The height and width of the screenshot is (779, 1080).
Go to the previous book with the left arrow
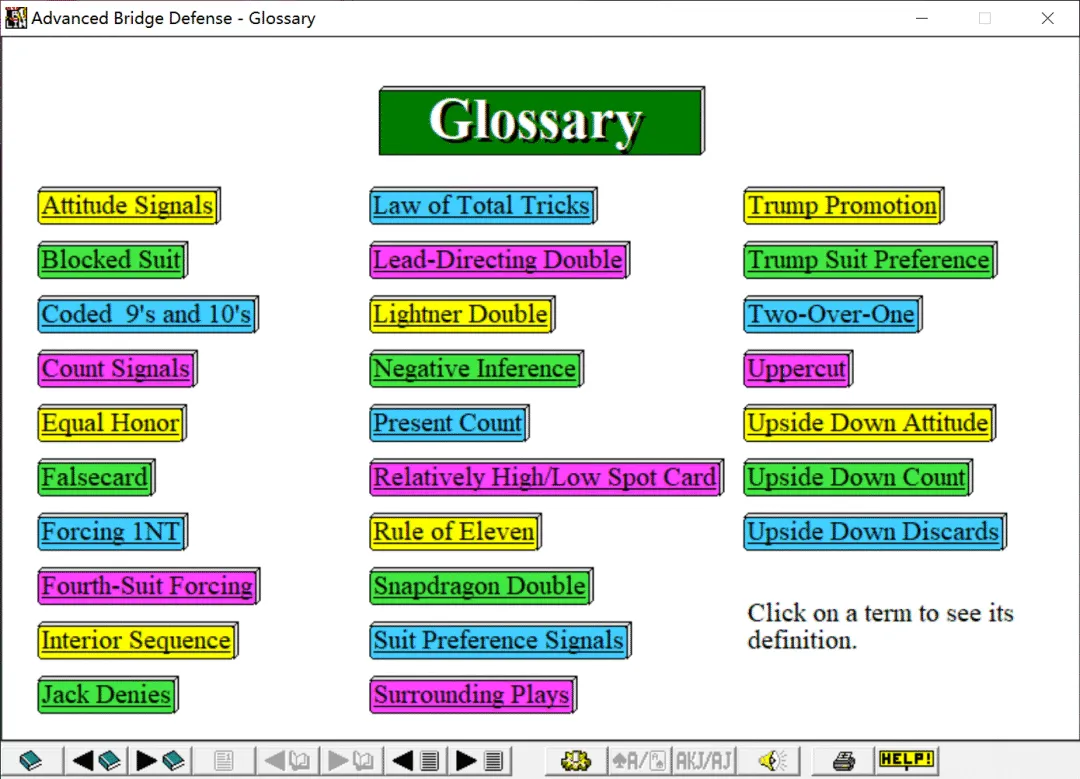coord(96,760)
